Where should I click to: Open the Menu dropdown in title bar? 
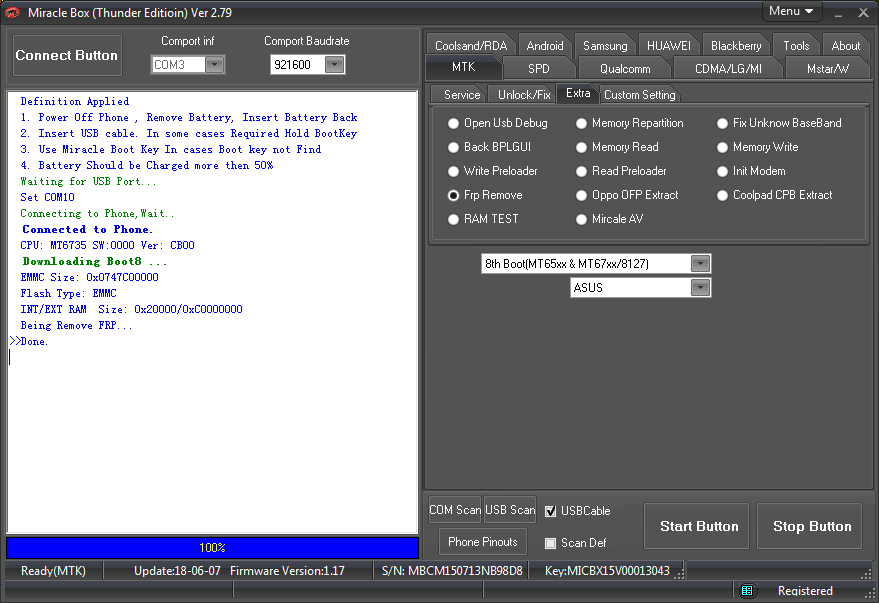792,11
